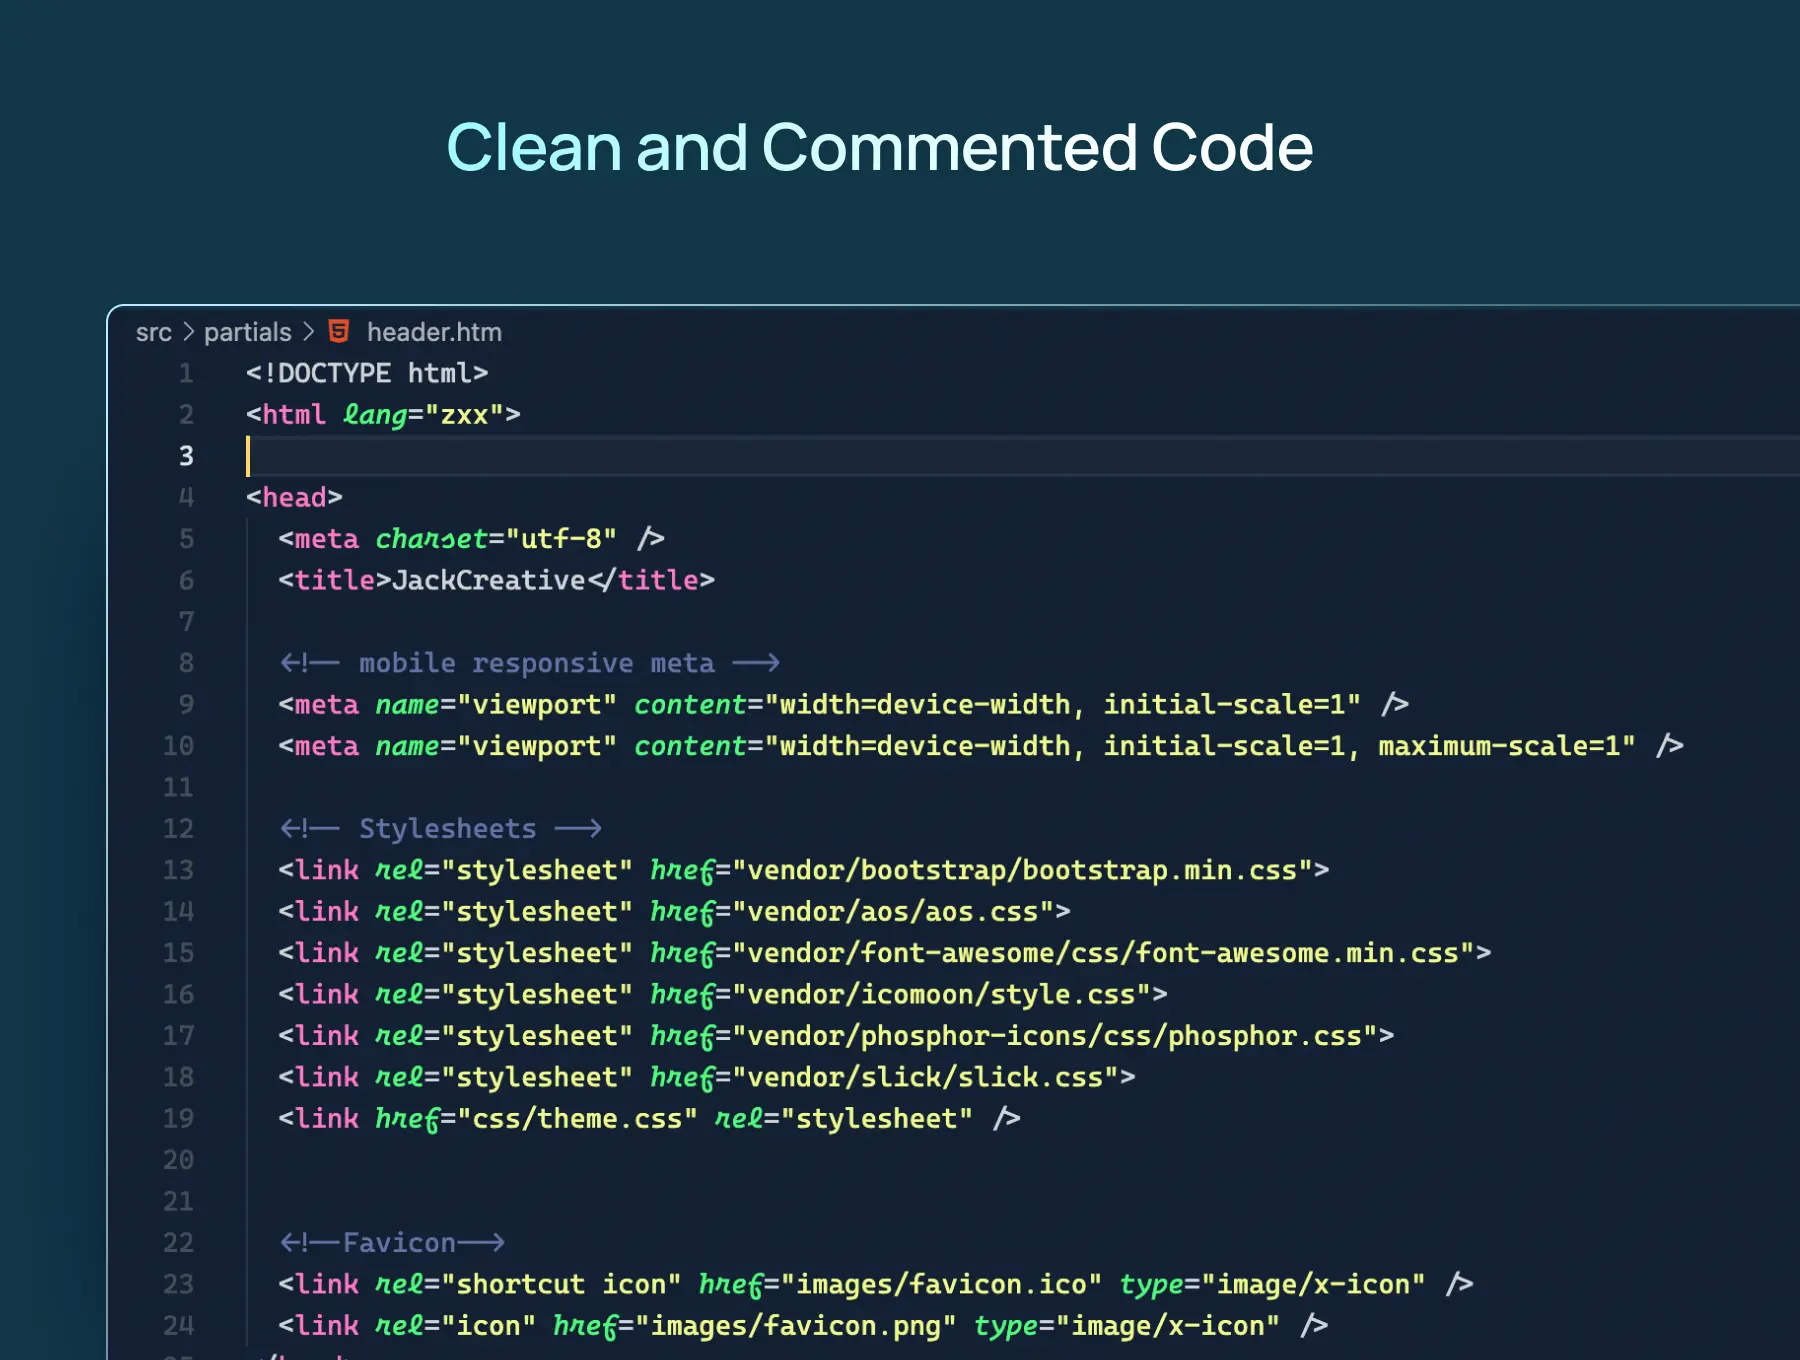The height and width of the screenshot is (1360, 1800).
Task: Select line number 4 beside head tag
Action: [x=186, y=498]
